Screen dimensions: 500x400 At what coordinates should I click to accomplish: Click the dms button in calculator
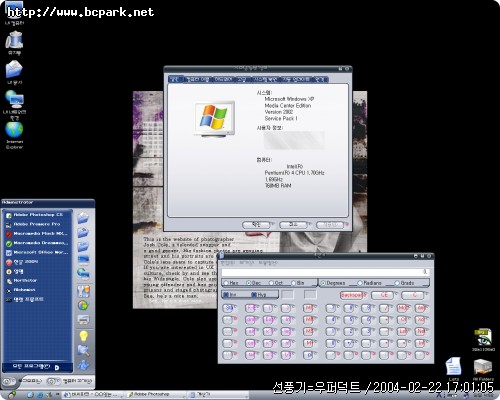click(250, 320)
